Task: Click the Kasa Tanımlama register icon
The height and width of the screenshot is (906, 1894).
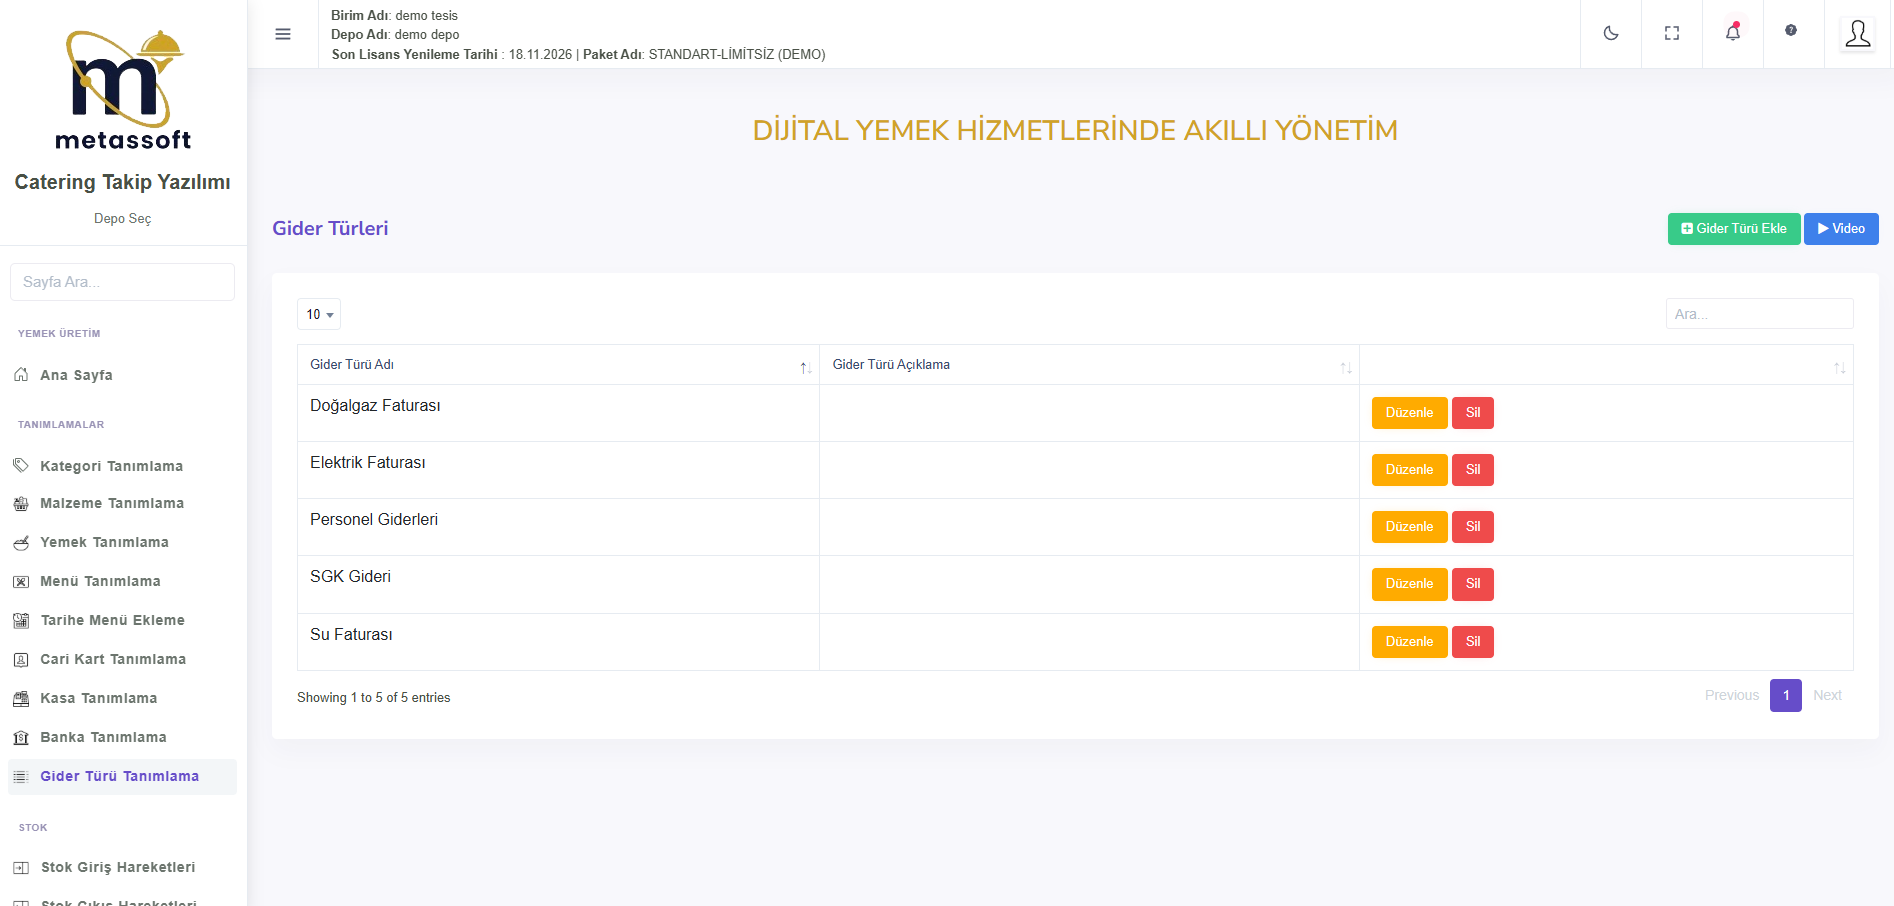Action: [x=21, y=699]
